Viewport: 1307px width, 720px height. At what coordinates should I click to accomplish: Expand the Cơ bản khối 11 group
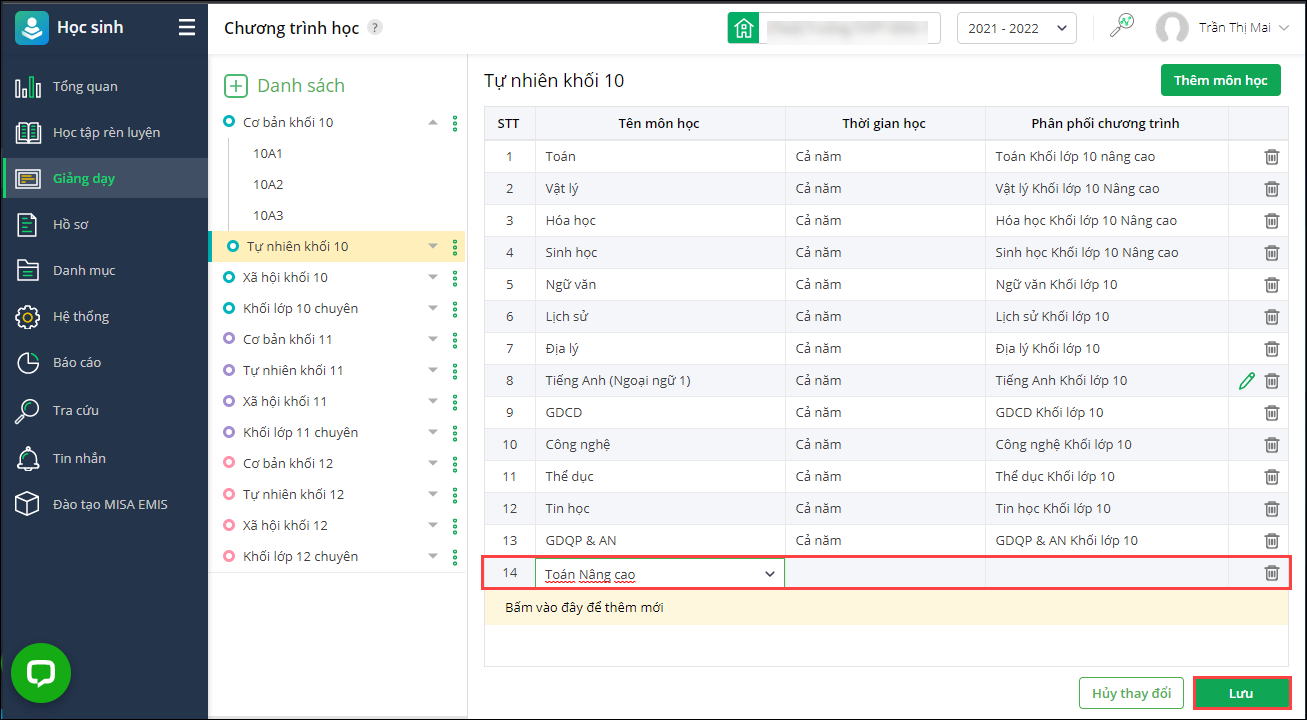(433, 340)
